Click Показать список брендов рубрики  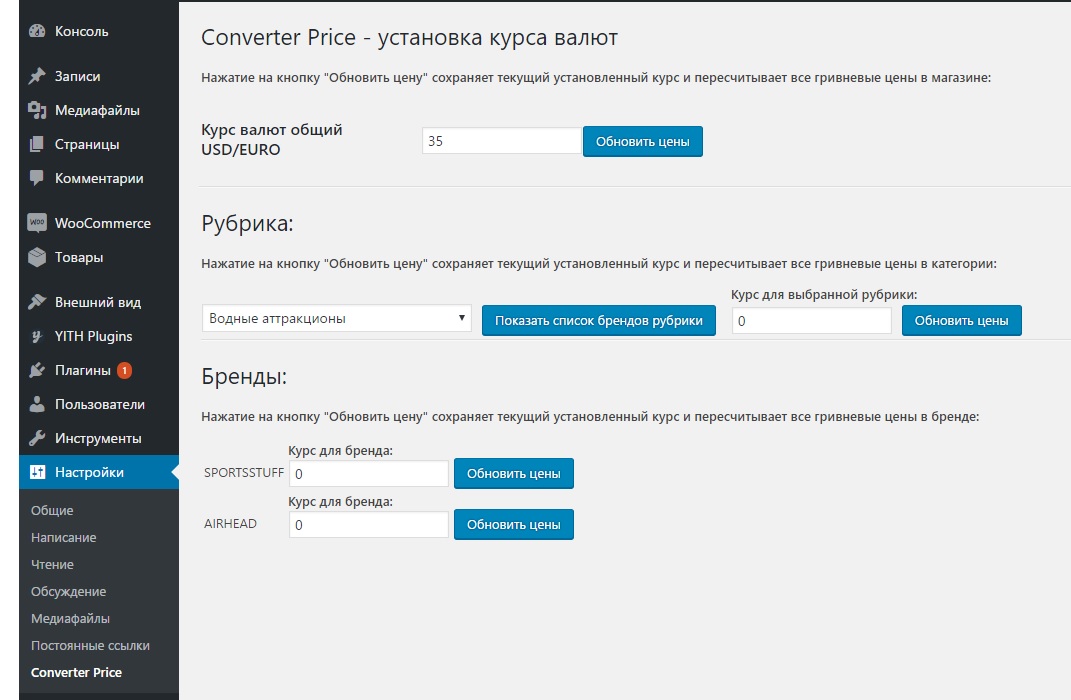pos(599,320)
